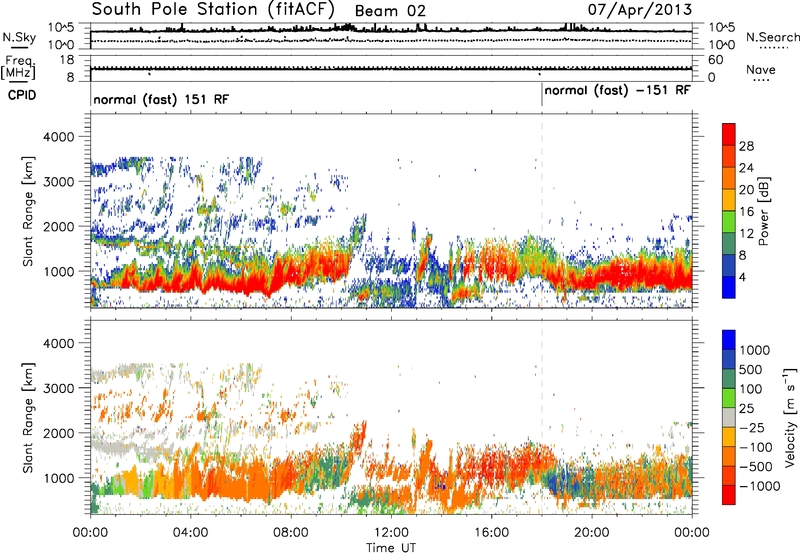The width and height of the screenshot is (800, 554).
Task: Click the '04:00' time tick label
Action: (190, 533)
